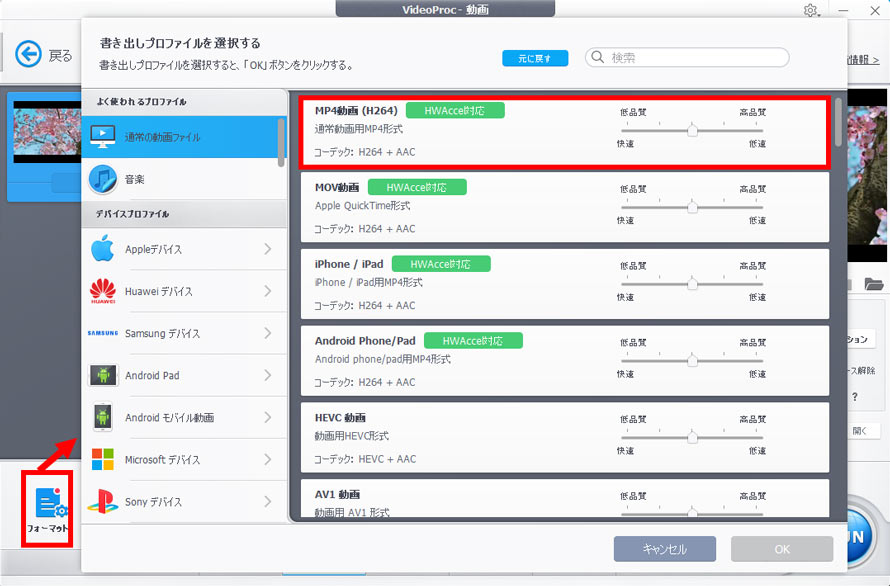This screenshot has width=890, height=586.
Task: Click the 元に戻す reset button
Action: (535, 58)
